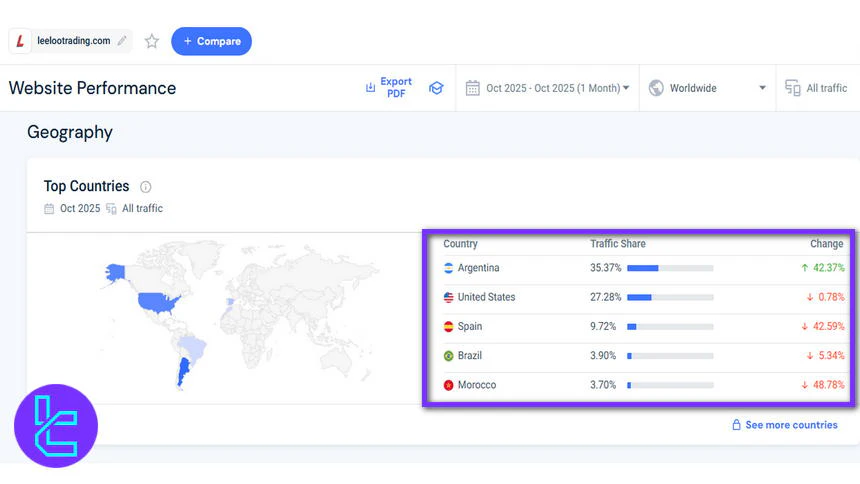The width and height of the screenshot is (860, 484).
Task: Click the leelootrading site logo icon
Action: tap(20, 41)
